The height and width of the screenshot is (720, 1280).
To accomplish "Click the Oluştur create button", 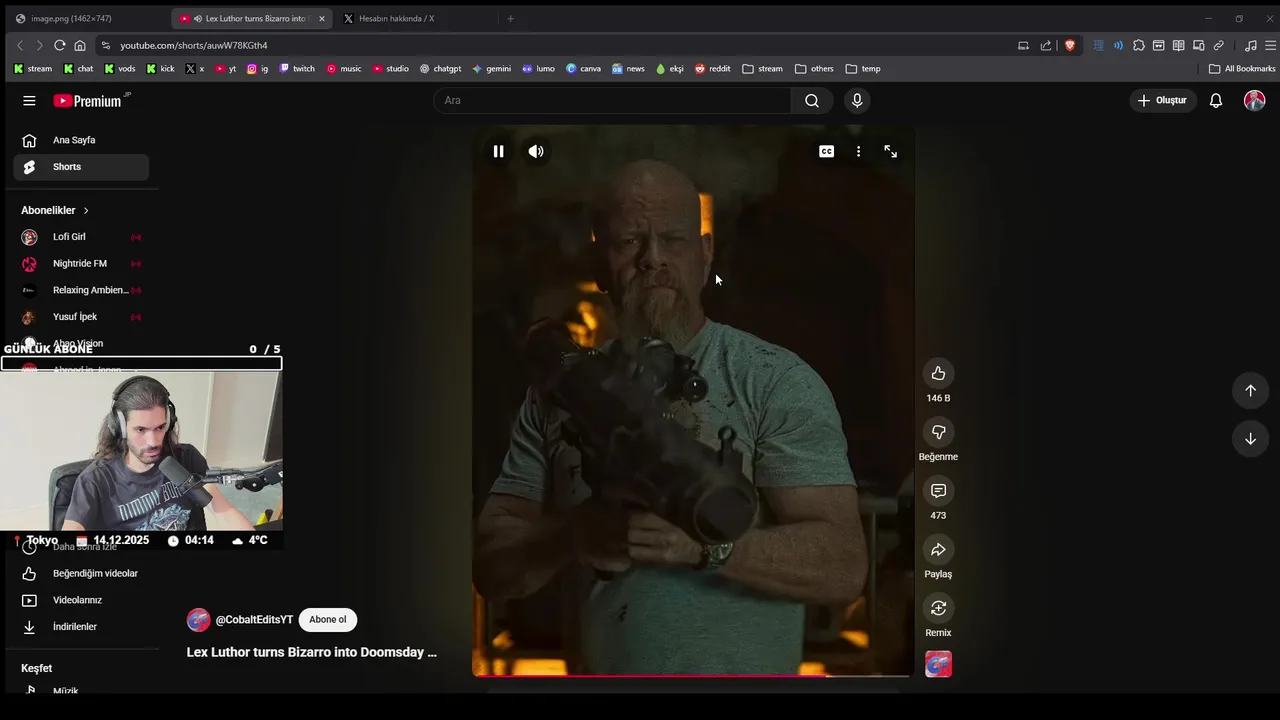I will [1163, 100].
